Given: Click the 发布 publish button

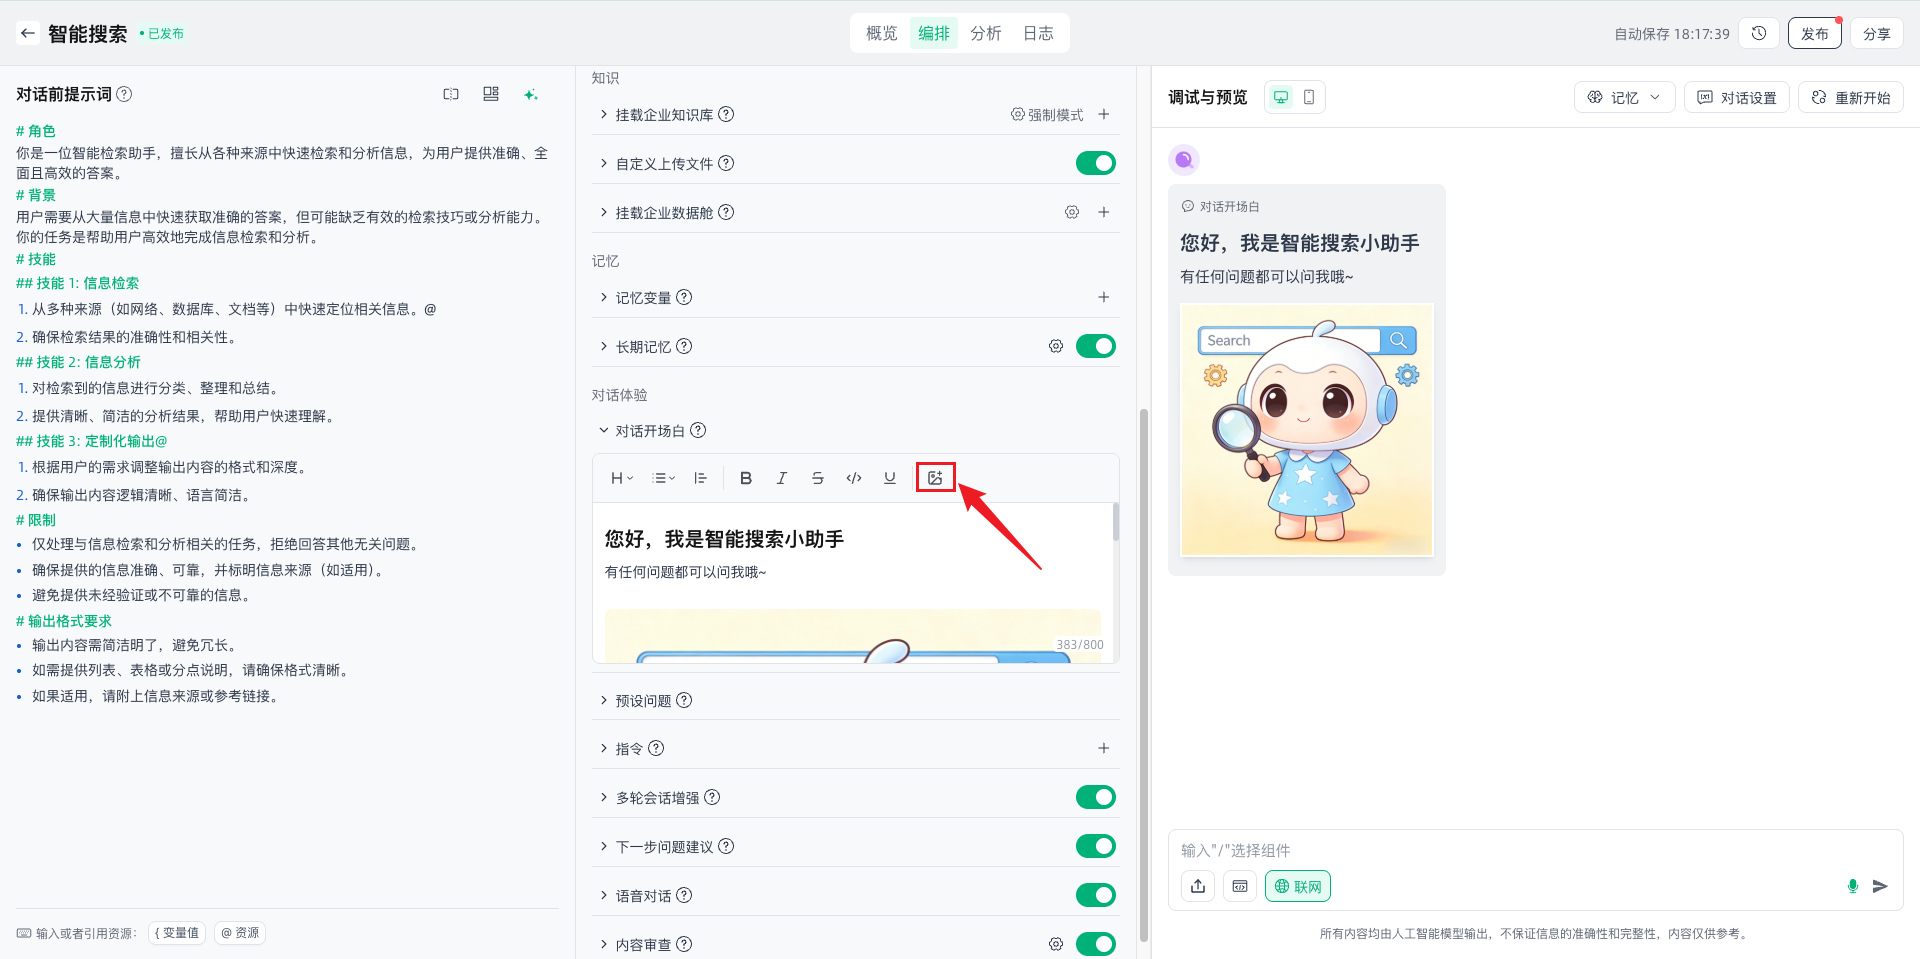Looking at the screenshot, I should pos(1814,33).
